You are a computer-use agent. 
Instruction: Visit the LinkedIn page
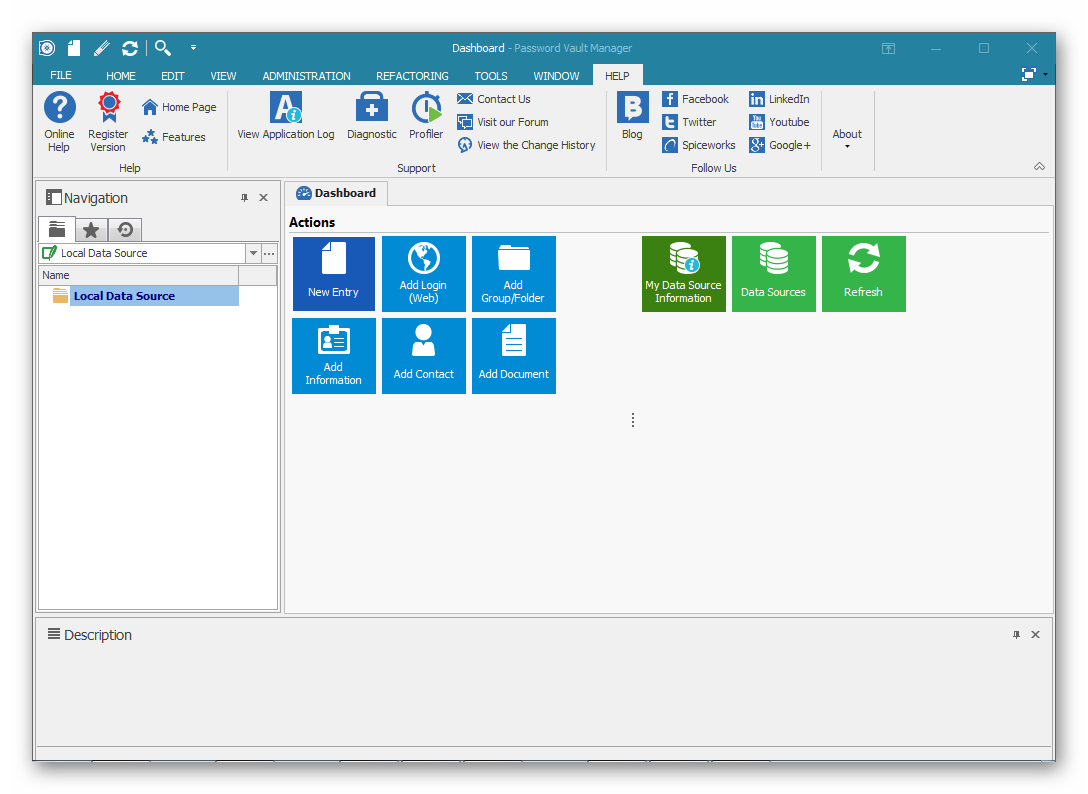coord(779,99)
